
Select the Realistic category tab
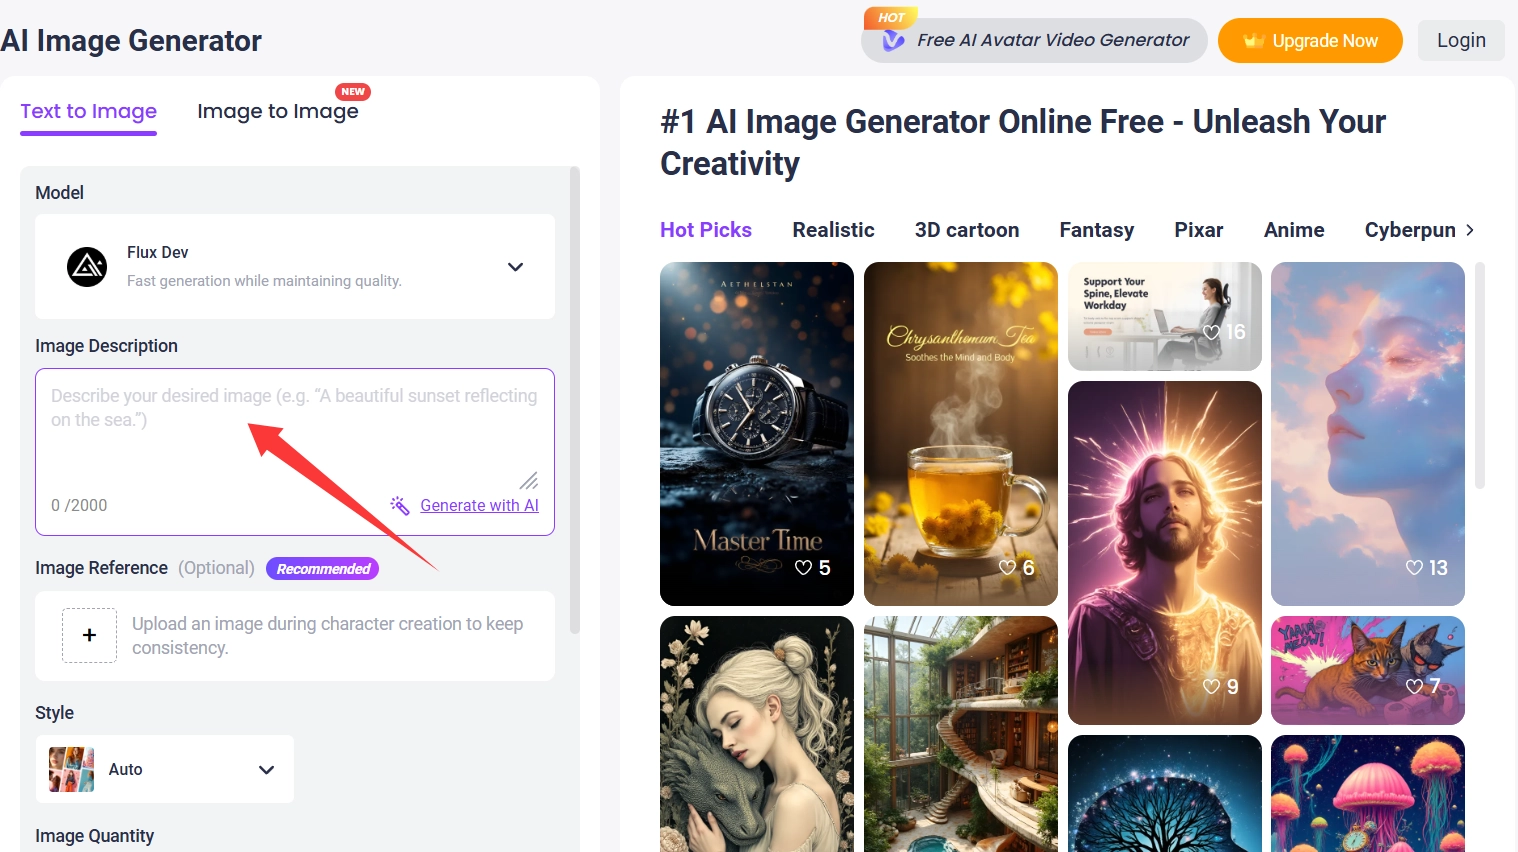pos(833,230)
